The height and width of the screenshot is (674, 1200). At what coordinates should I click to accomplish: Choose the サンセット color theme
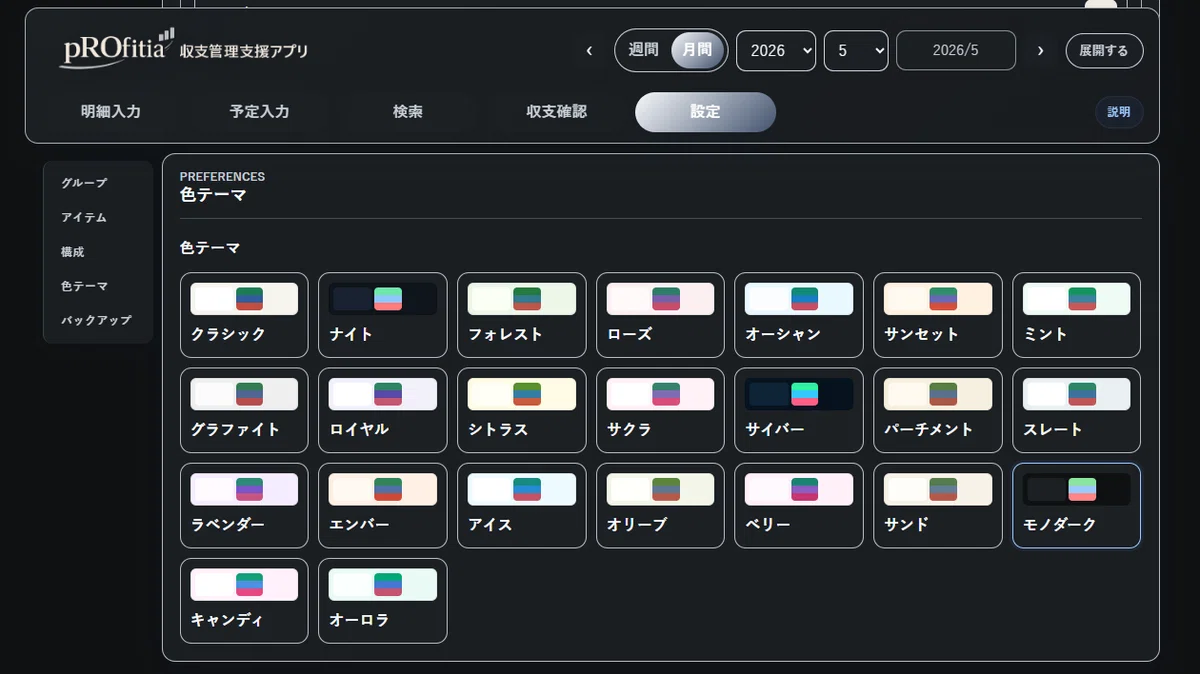[938, 315]
